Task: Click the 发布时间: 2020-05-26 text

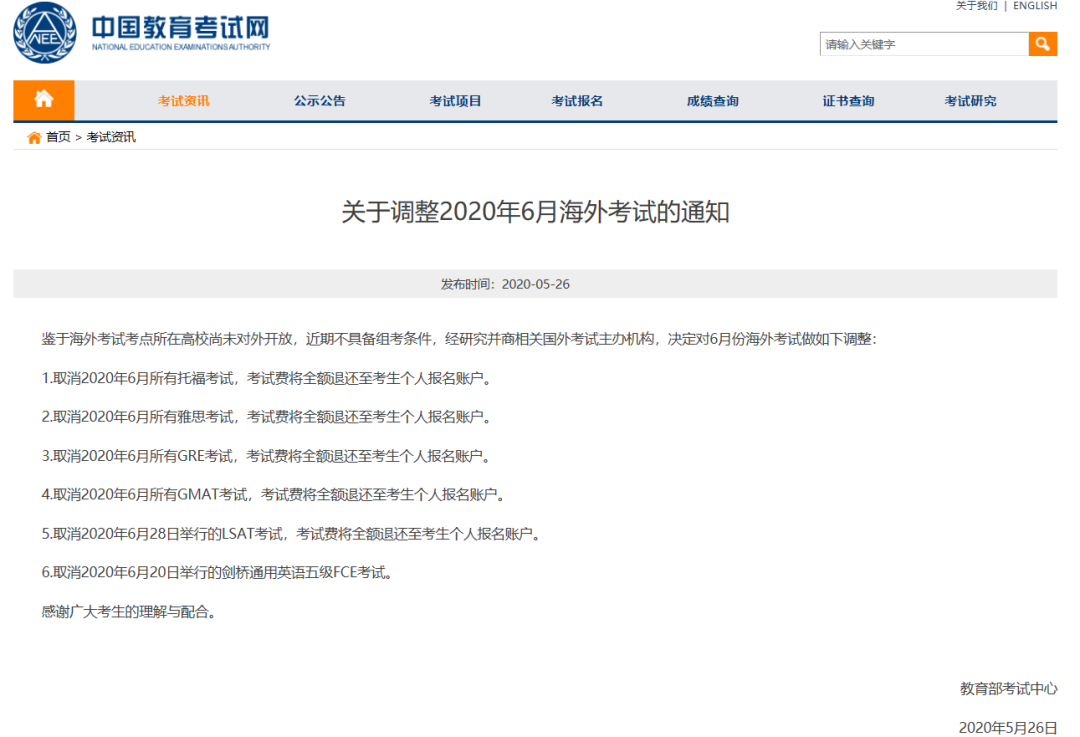Action: point(505,284)
